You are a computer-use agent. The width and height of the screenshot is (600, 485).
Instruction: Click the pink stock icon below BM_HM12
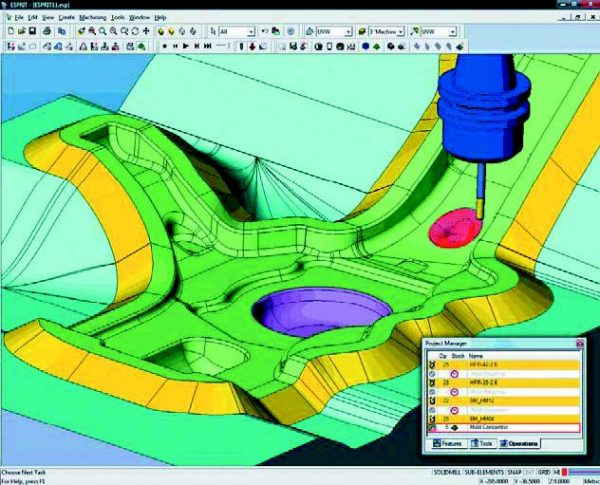tap(454, 410)
